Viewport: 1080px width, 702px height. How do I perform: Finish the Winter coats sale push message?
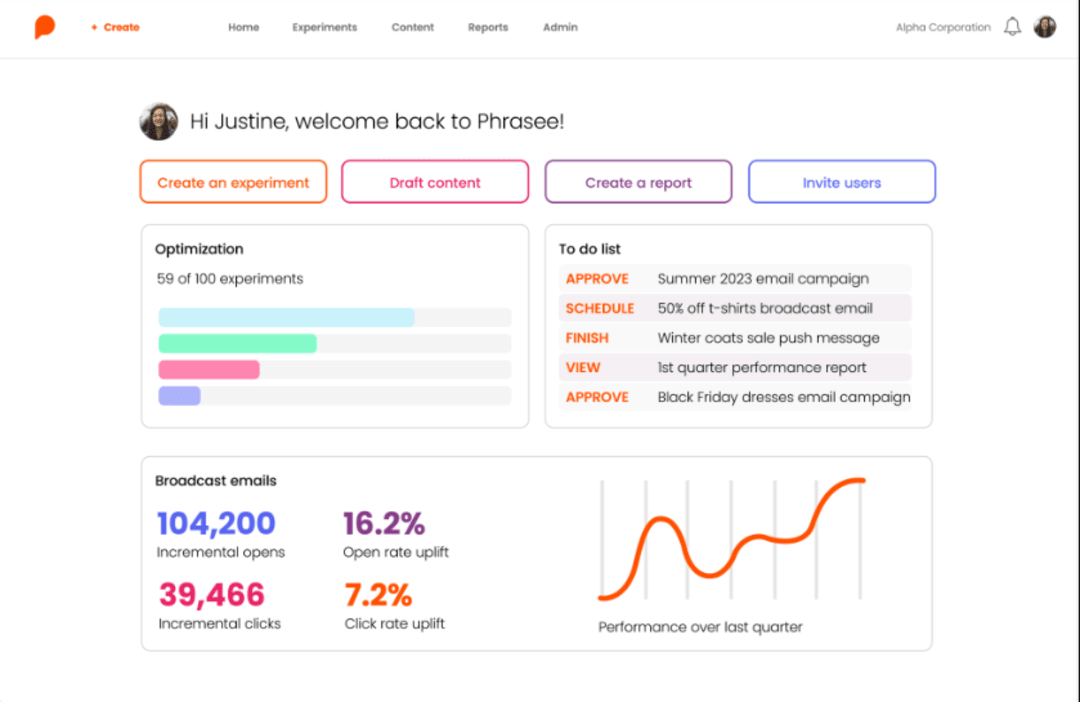click(587, 338)
